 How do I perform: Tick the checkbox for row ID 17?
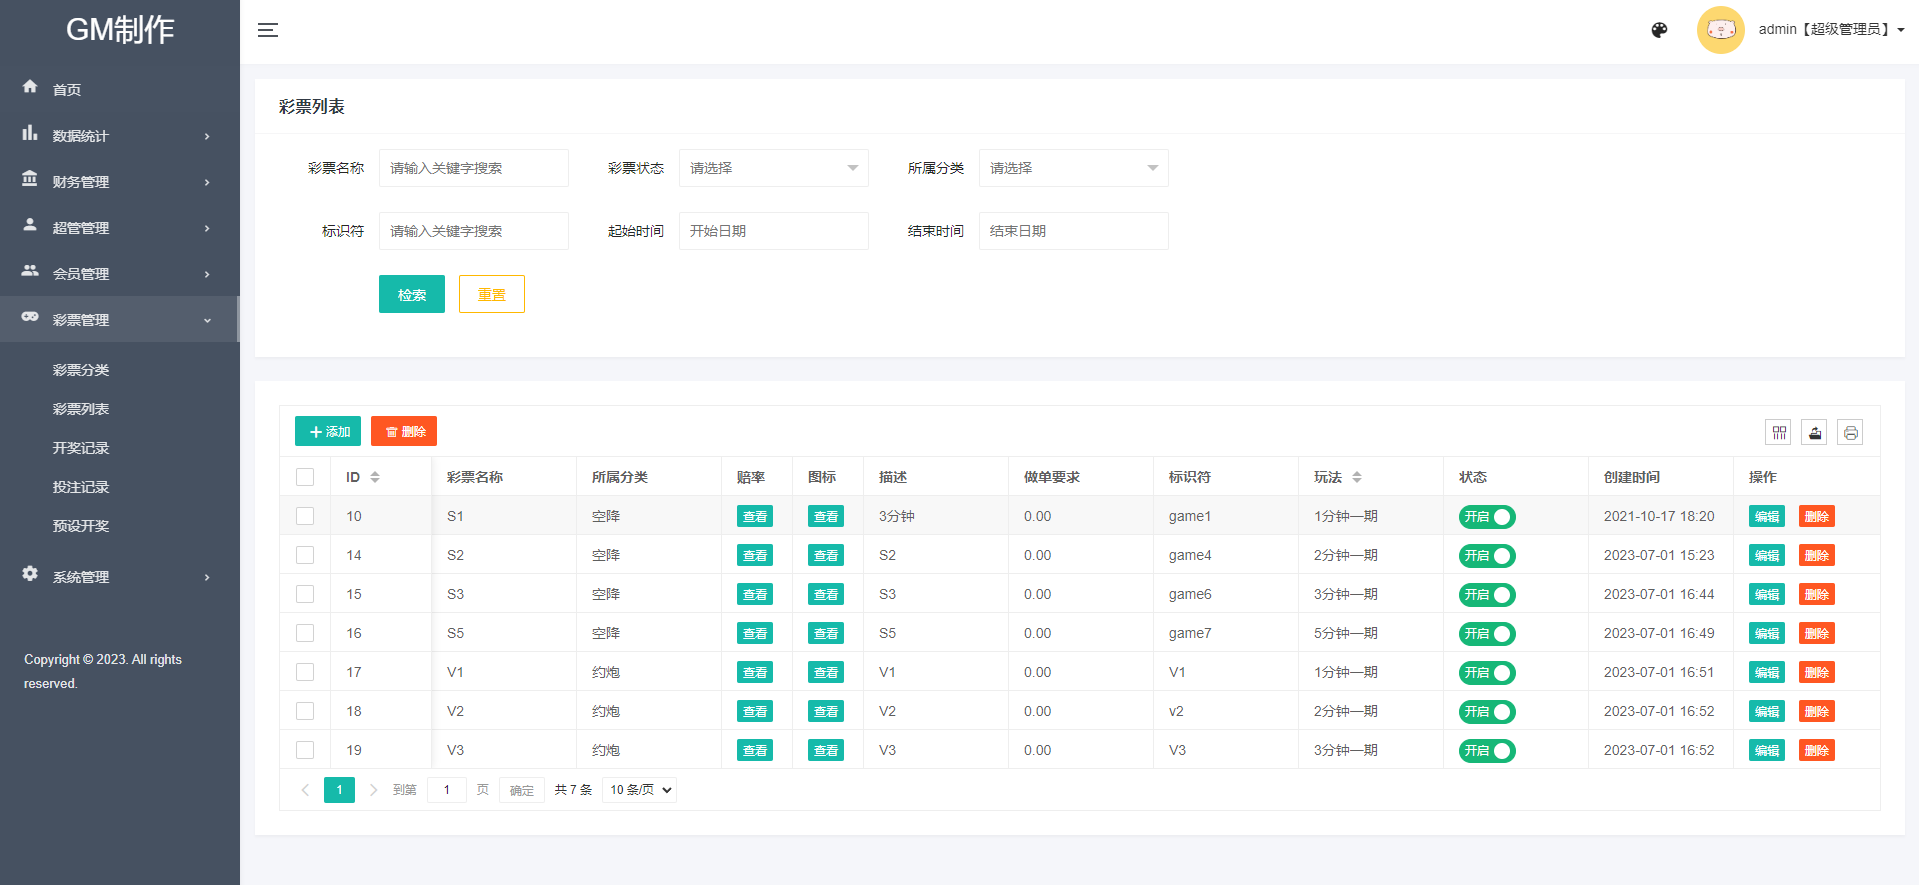(305, 672)
